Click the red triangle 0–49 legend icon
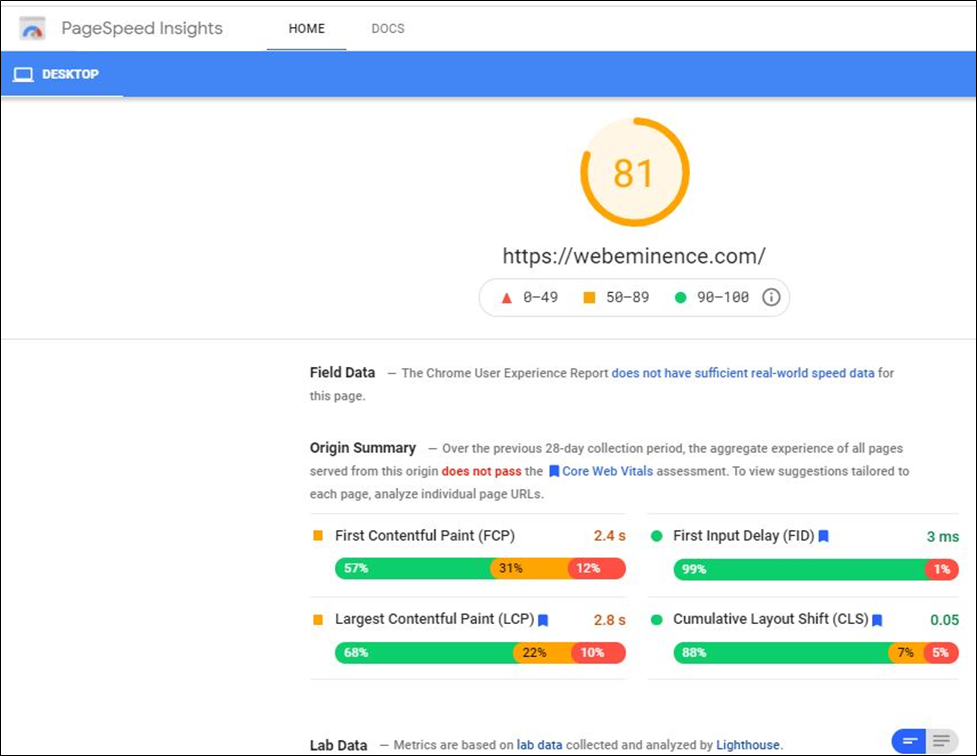 [x=507, y=298]
